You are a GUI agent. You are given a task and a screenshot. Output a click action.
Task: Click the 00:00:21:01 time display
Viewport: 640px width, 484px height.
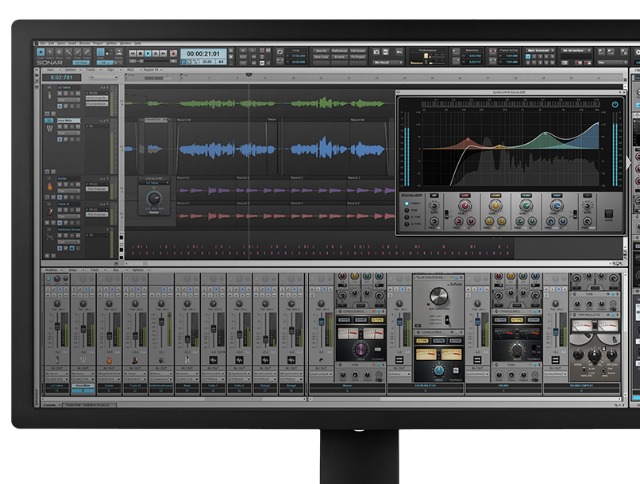(203, 53)
